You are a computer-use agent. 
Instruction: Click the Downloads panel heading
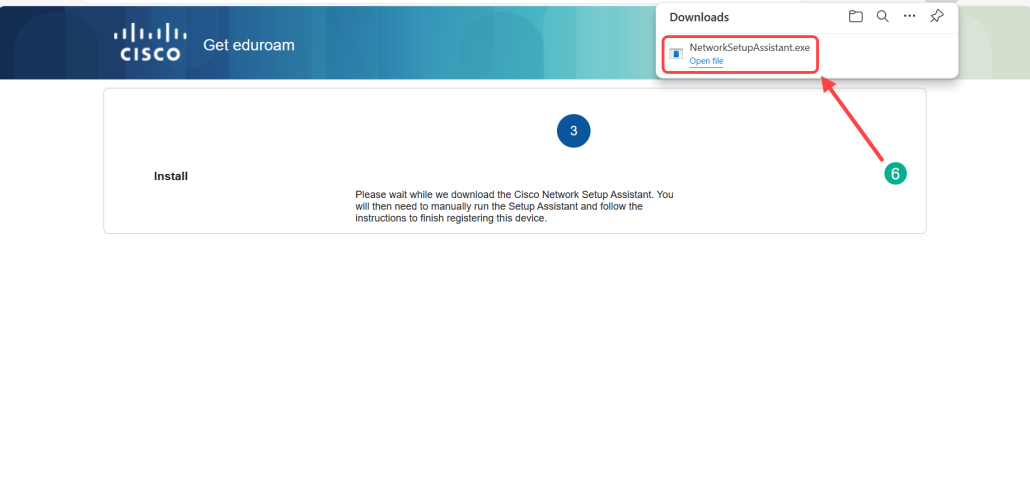coord(699,17)
